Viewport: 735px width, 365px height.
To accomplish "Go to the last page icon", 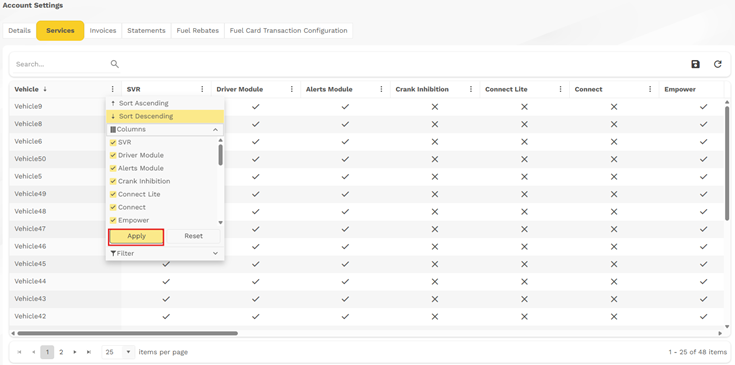I will [x=89, y=352].
